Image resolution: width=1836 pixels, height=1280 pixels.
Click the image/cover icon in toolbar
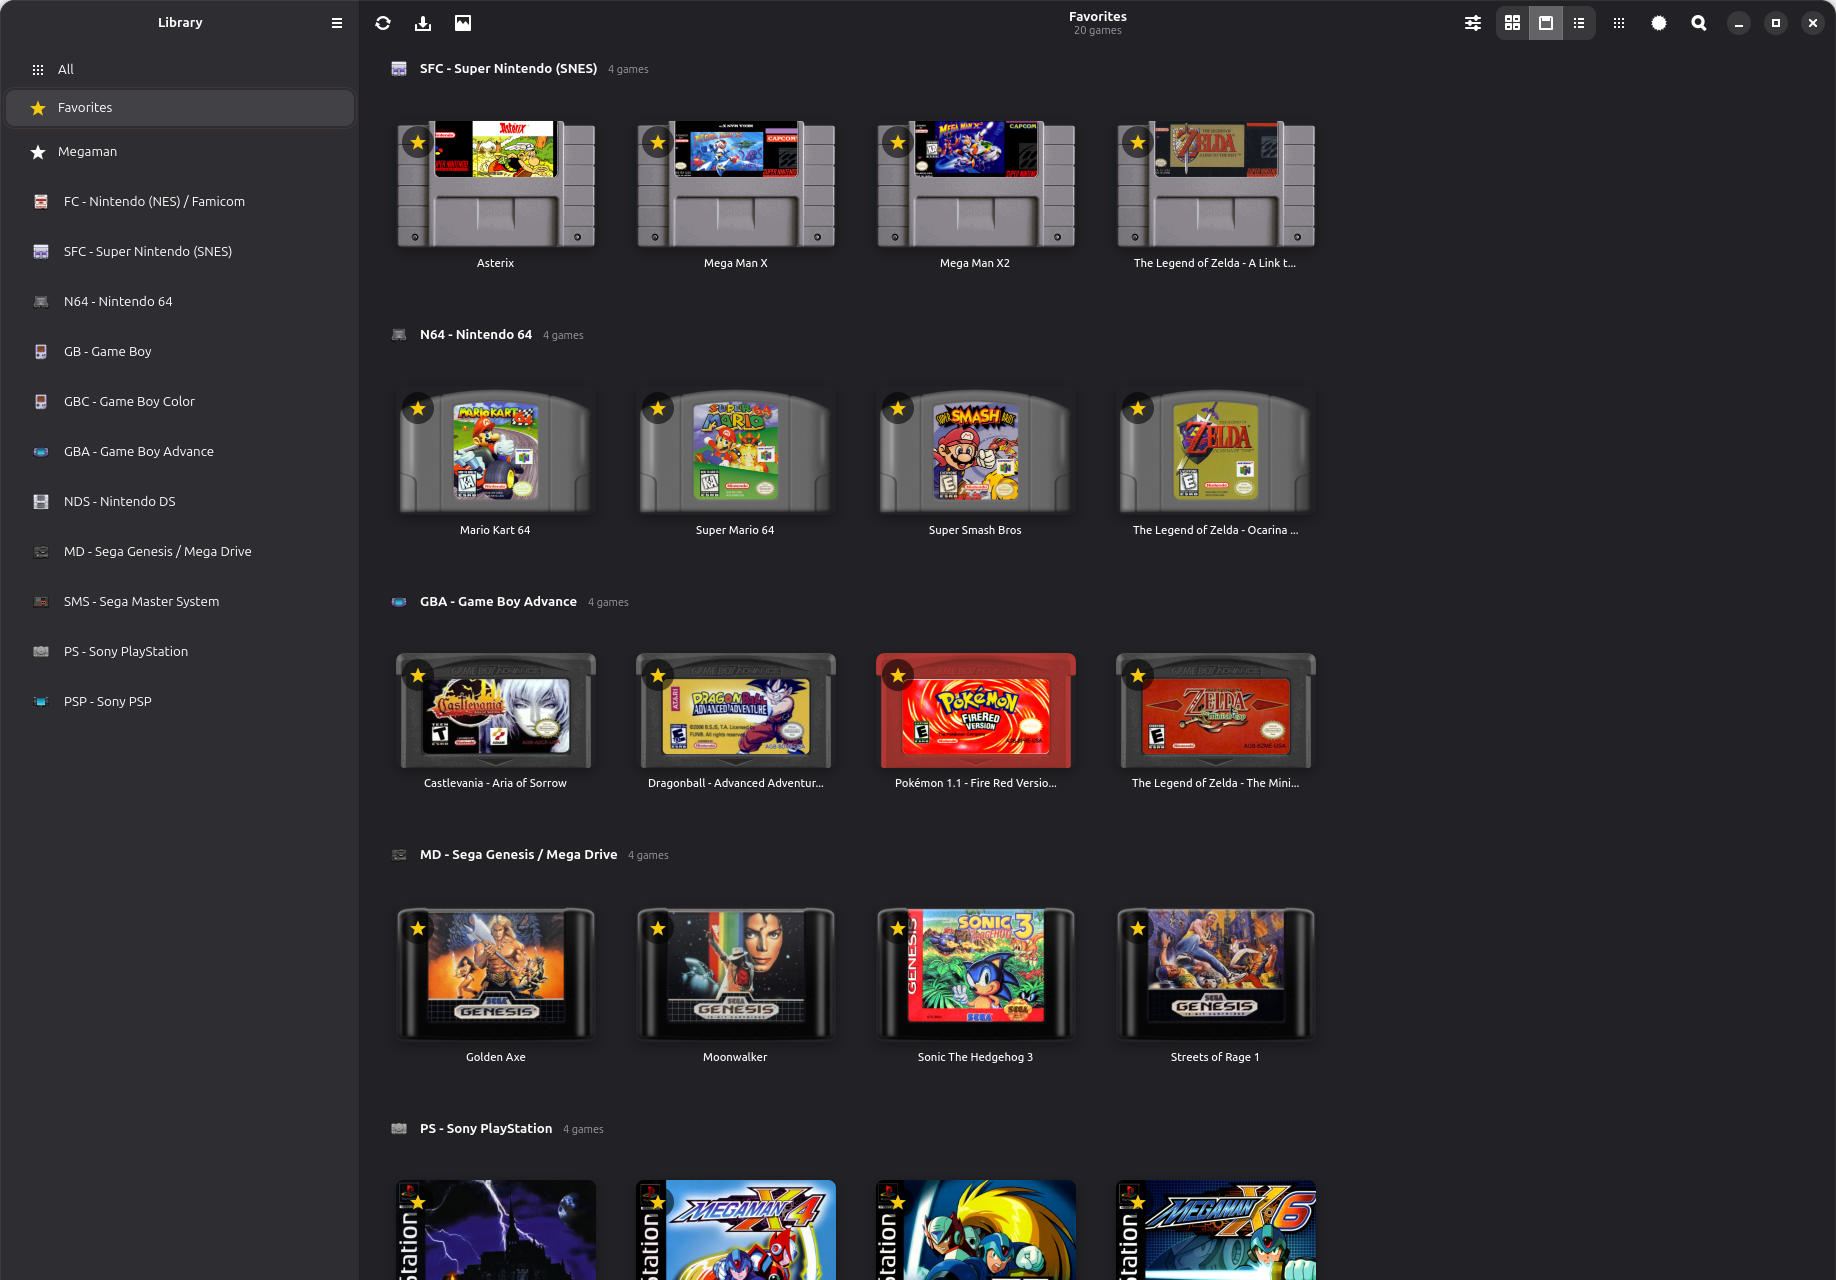pos(463,23)
